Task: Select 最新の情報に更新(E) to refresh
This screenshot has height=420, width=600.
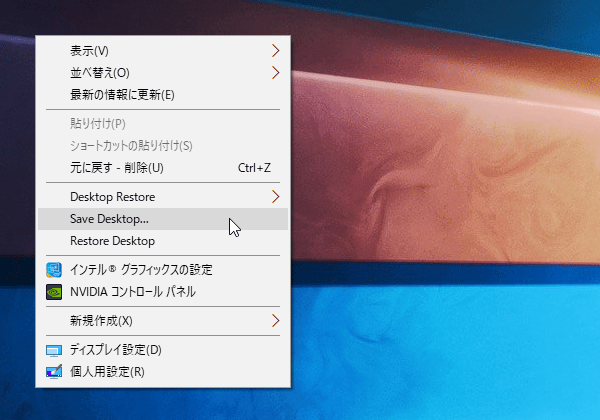Action: (163, 94)
